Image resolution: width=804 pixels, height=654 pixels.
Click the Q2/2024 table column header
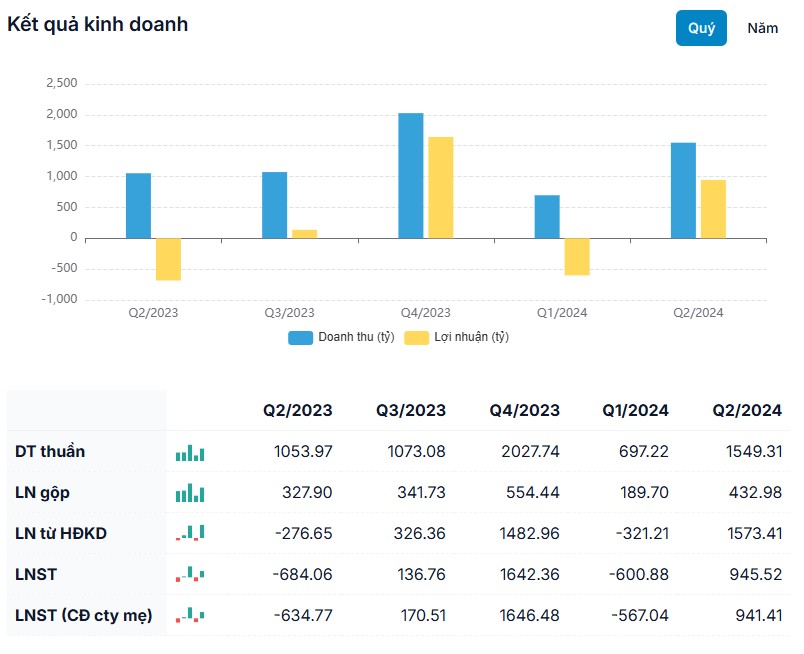click(746, 410)
